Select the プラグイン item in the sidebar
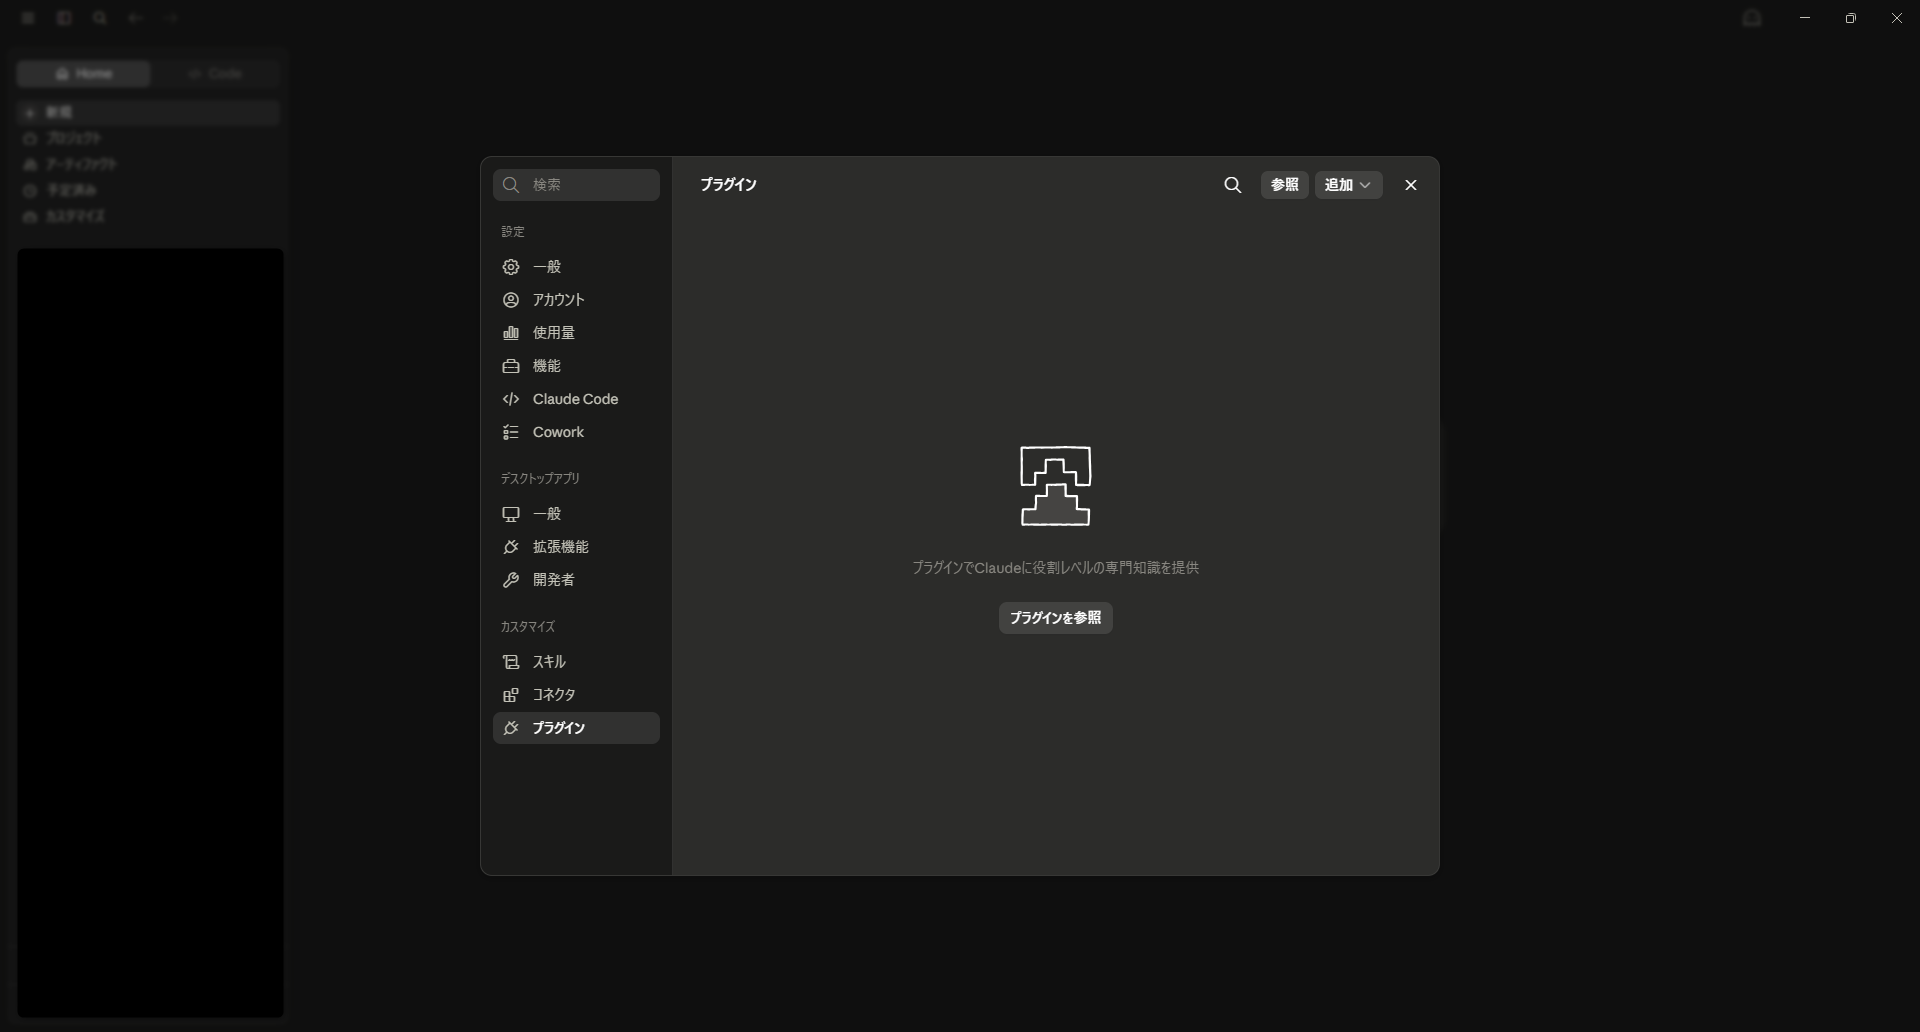Screen dimensions: 1920x1032 click(x=576, y=728)
